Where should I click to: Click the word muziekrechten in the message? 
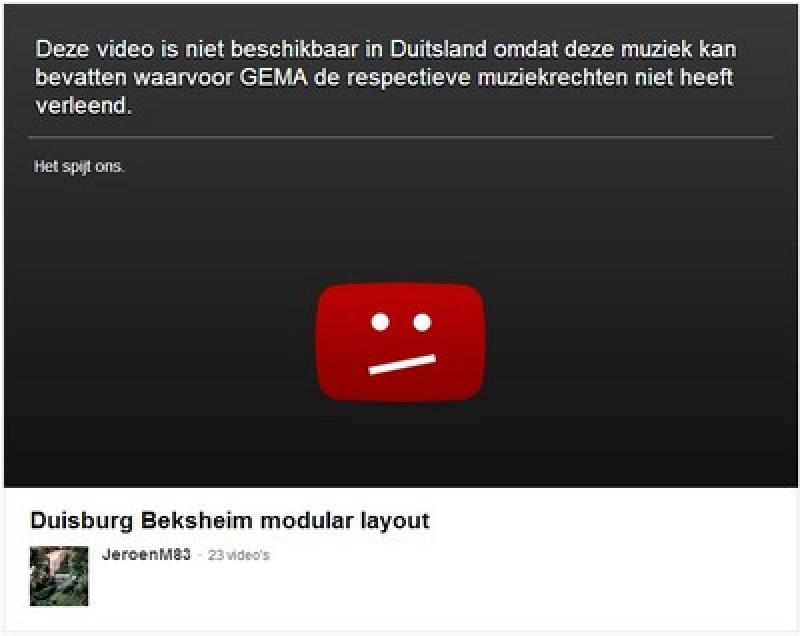pyautogui.click(x=552, y=78)
